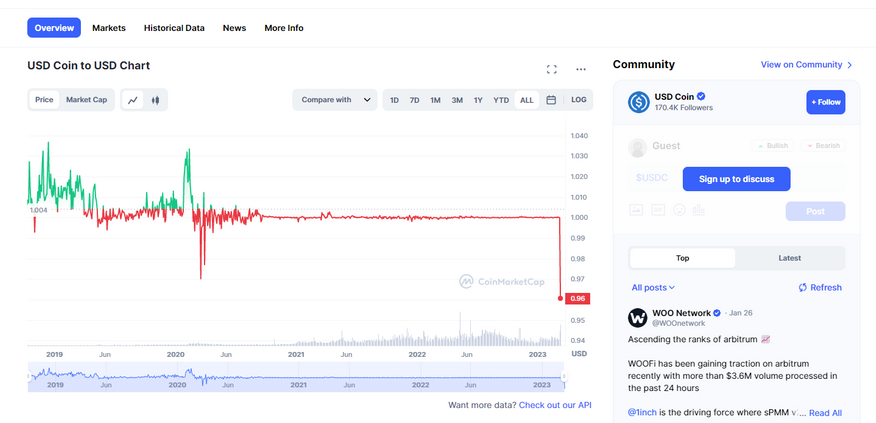Click the USD Coin logo avatar
The height and width of the screenshot is (423, 876).
point(639,102)
